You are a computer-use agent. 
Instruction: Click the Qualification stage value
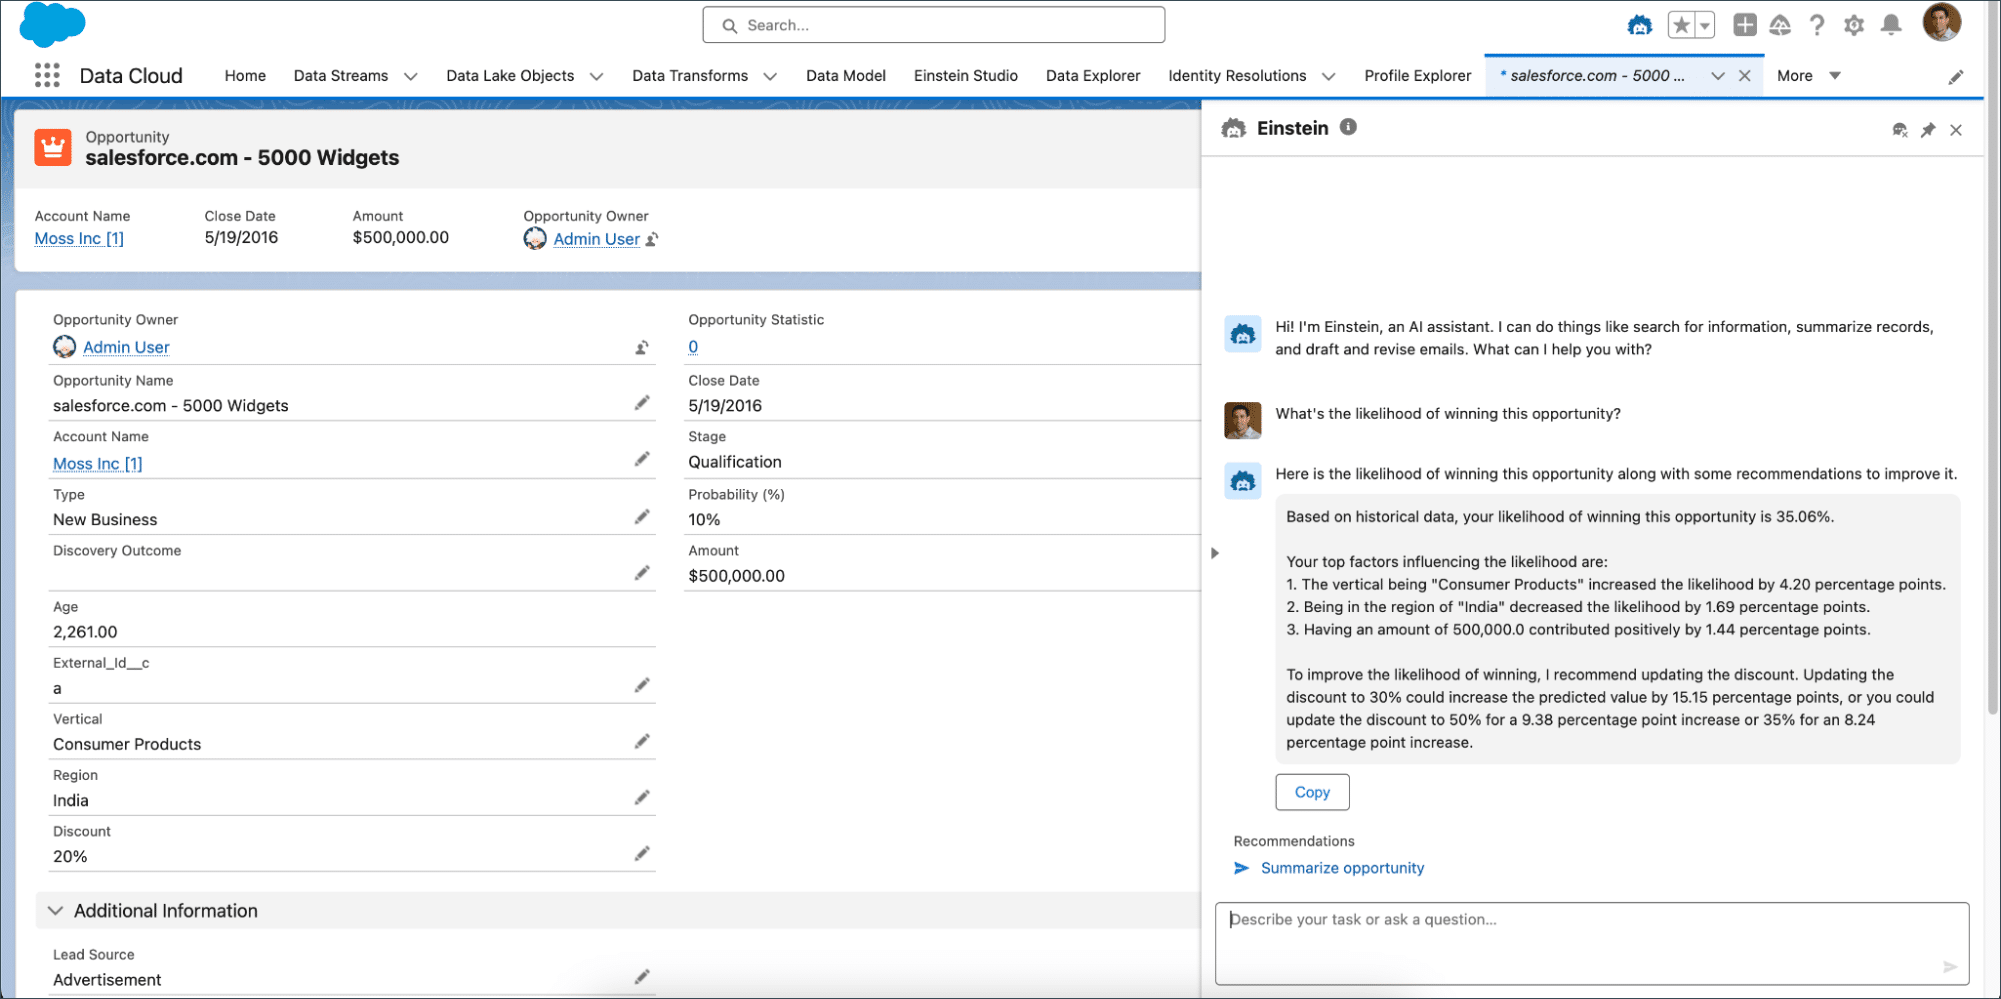click(735, 462)
